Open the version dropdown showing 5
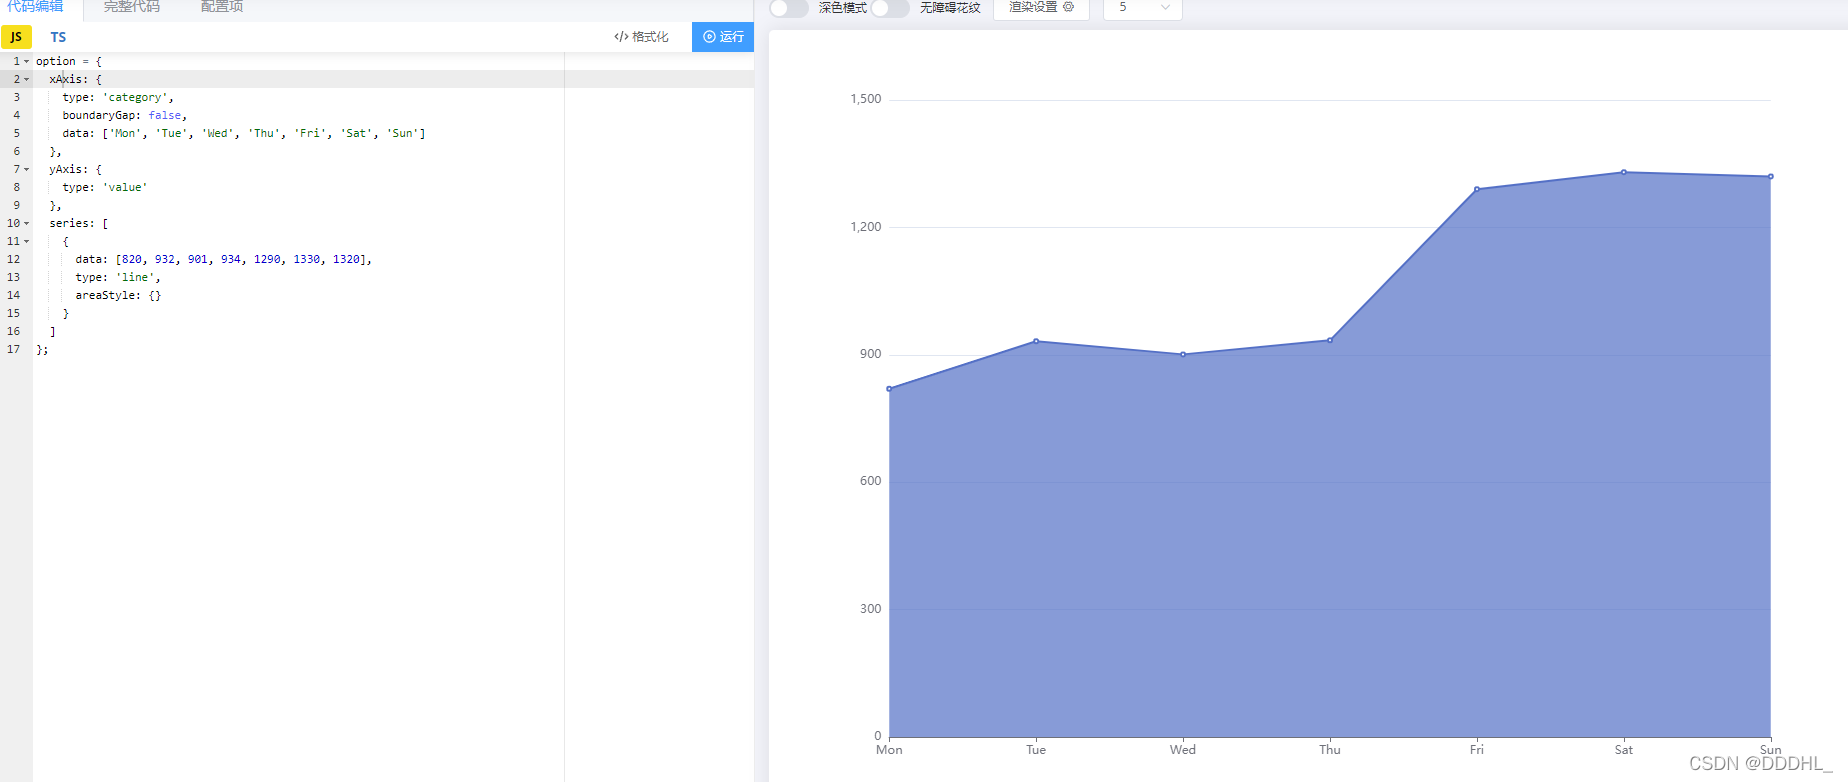The image size is (1848, 782). (x=1143, y=7)
